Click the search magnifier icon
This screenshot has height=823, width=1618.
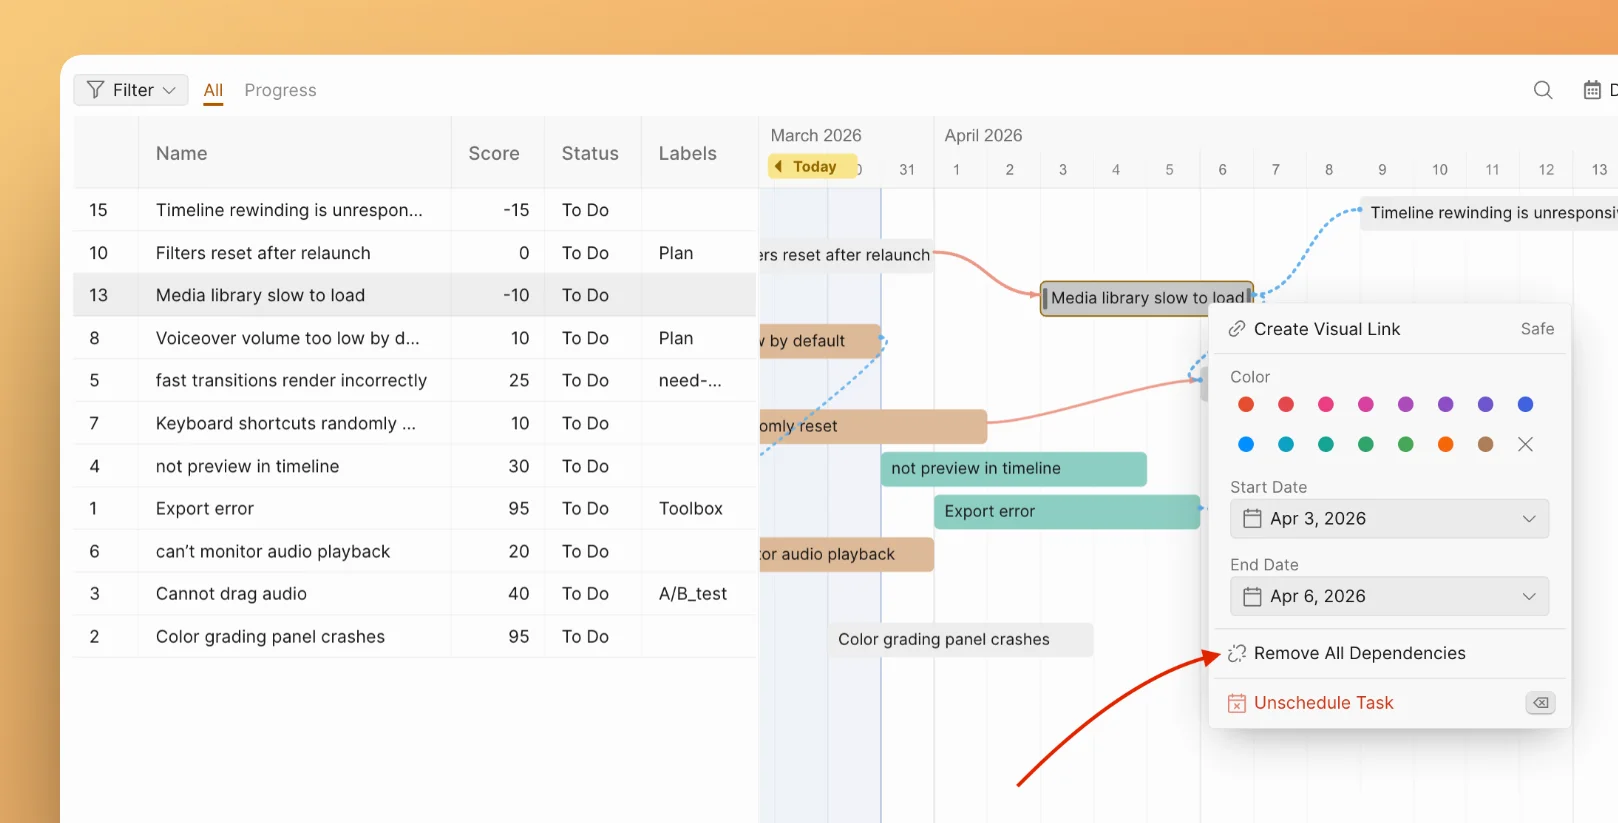tap(1543, 90)
